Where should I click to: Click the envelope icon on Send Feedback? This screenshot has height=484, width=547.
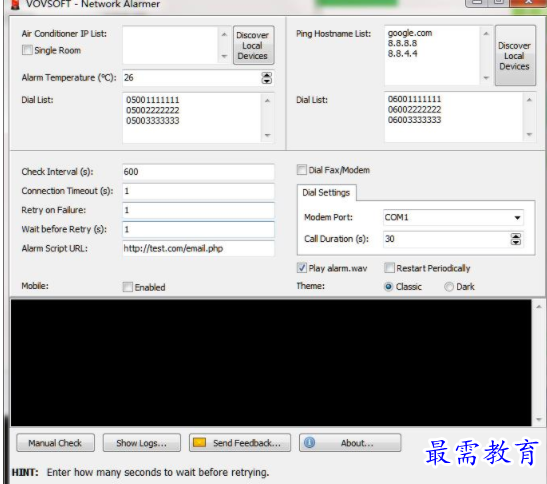click(200, 442)
